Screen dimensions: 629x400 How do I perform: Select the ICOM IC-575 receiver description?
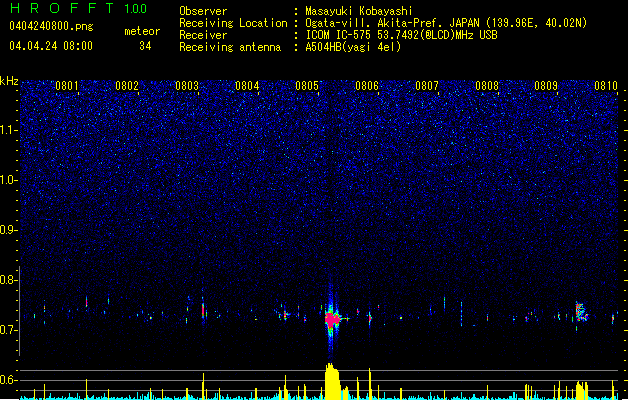point(401,35)
